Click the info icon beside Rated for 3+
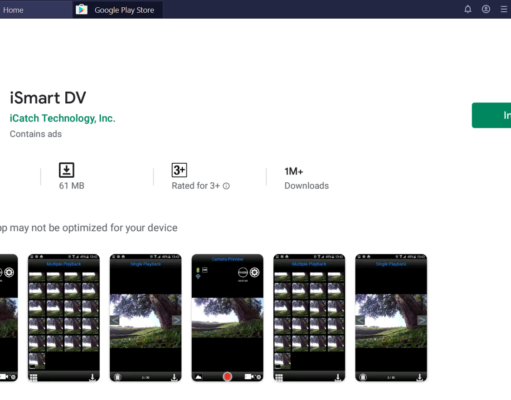Screen dimensions: 511x400 (x=226, y=186)
